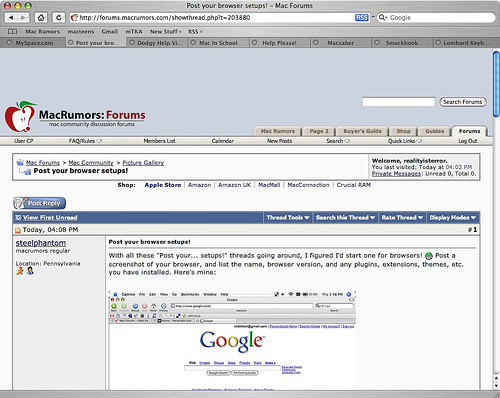Click the View First Unread arrow icon

18,218
